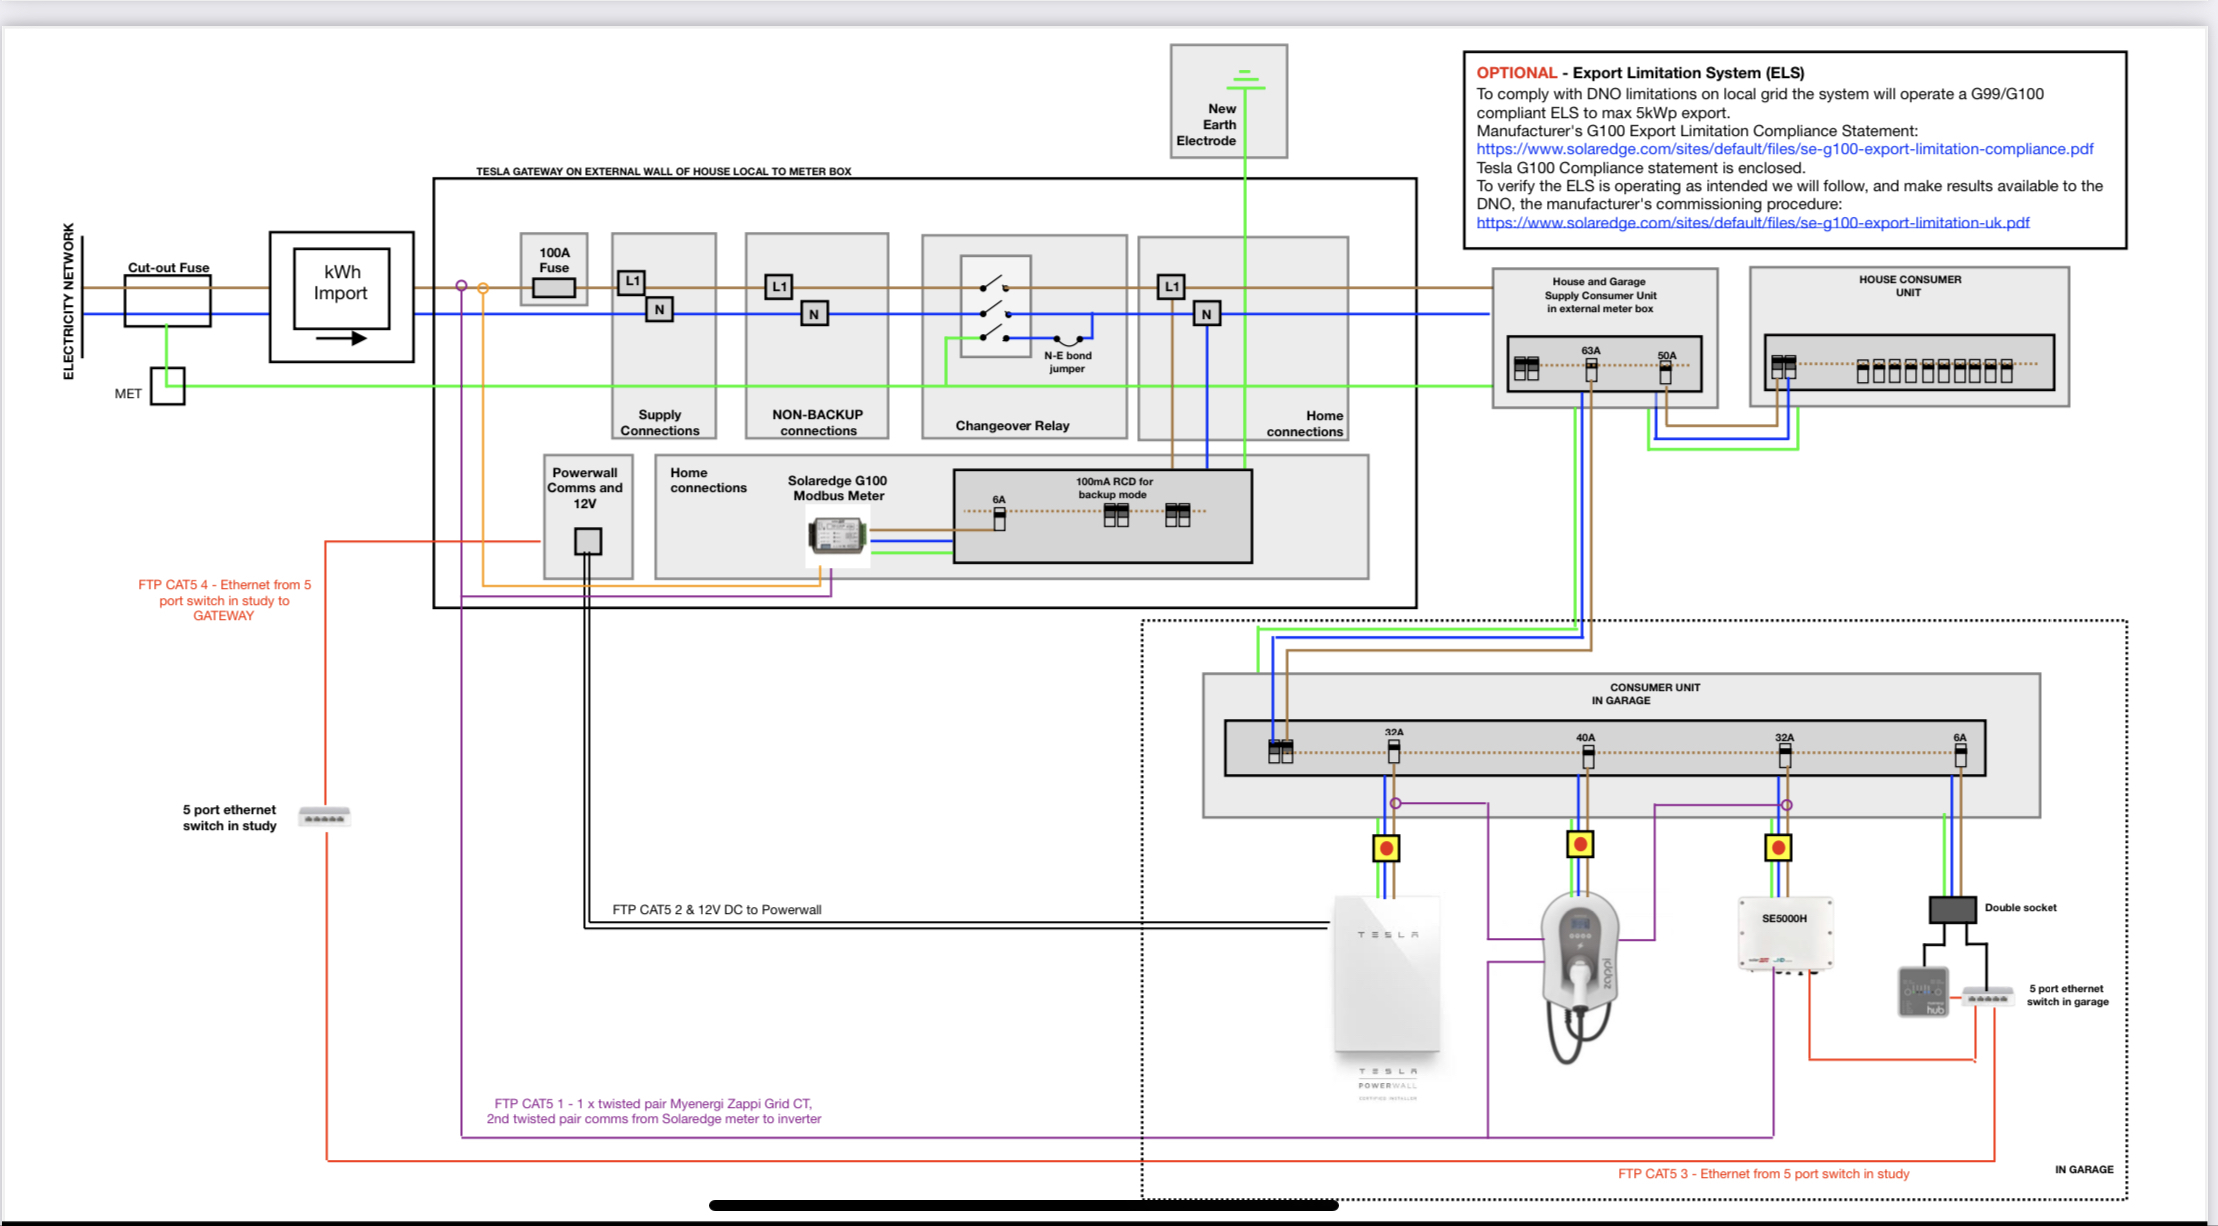
Task: Open the se-g100-export-limitation-compliance.pdf link
Action: (x=1785, y=149)
